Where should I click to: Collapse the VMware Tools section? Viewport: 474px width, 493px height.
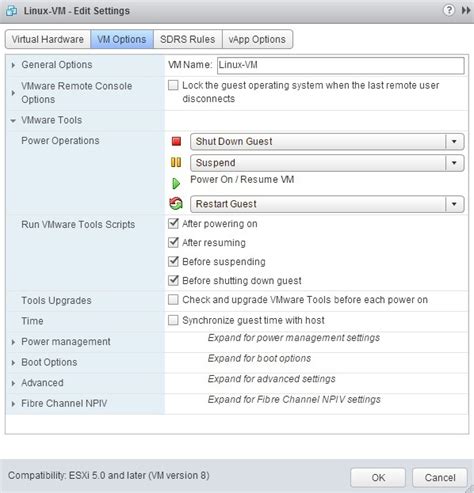pyautogui.click(x=13, y=121)
